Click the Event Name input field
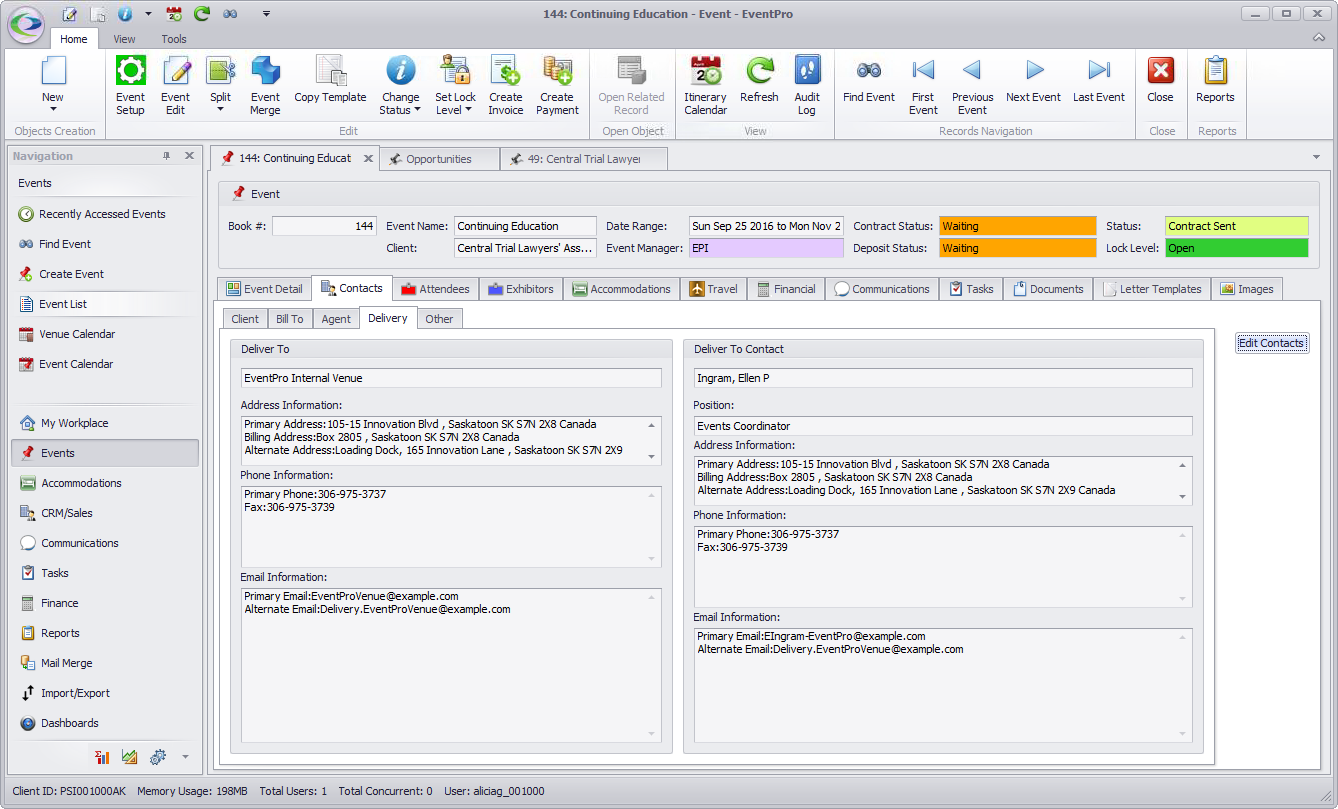 pyautogui.click(x=525, y=226)
